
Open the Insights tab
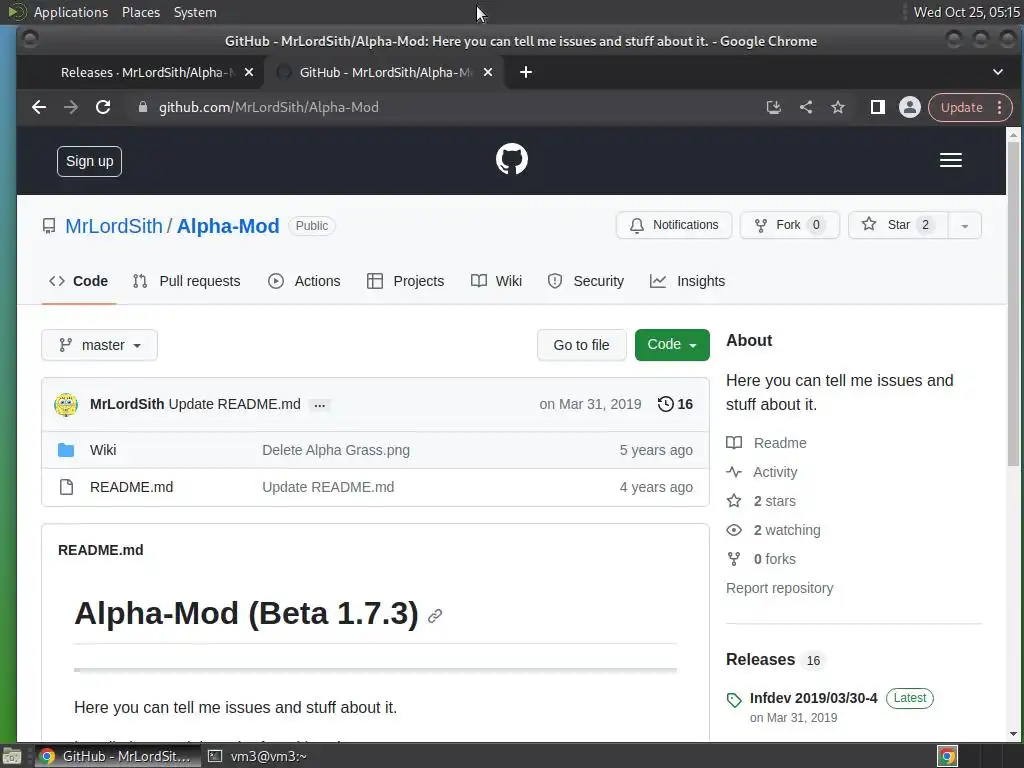pyautogui.click(x=688, y=281)
